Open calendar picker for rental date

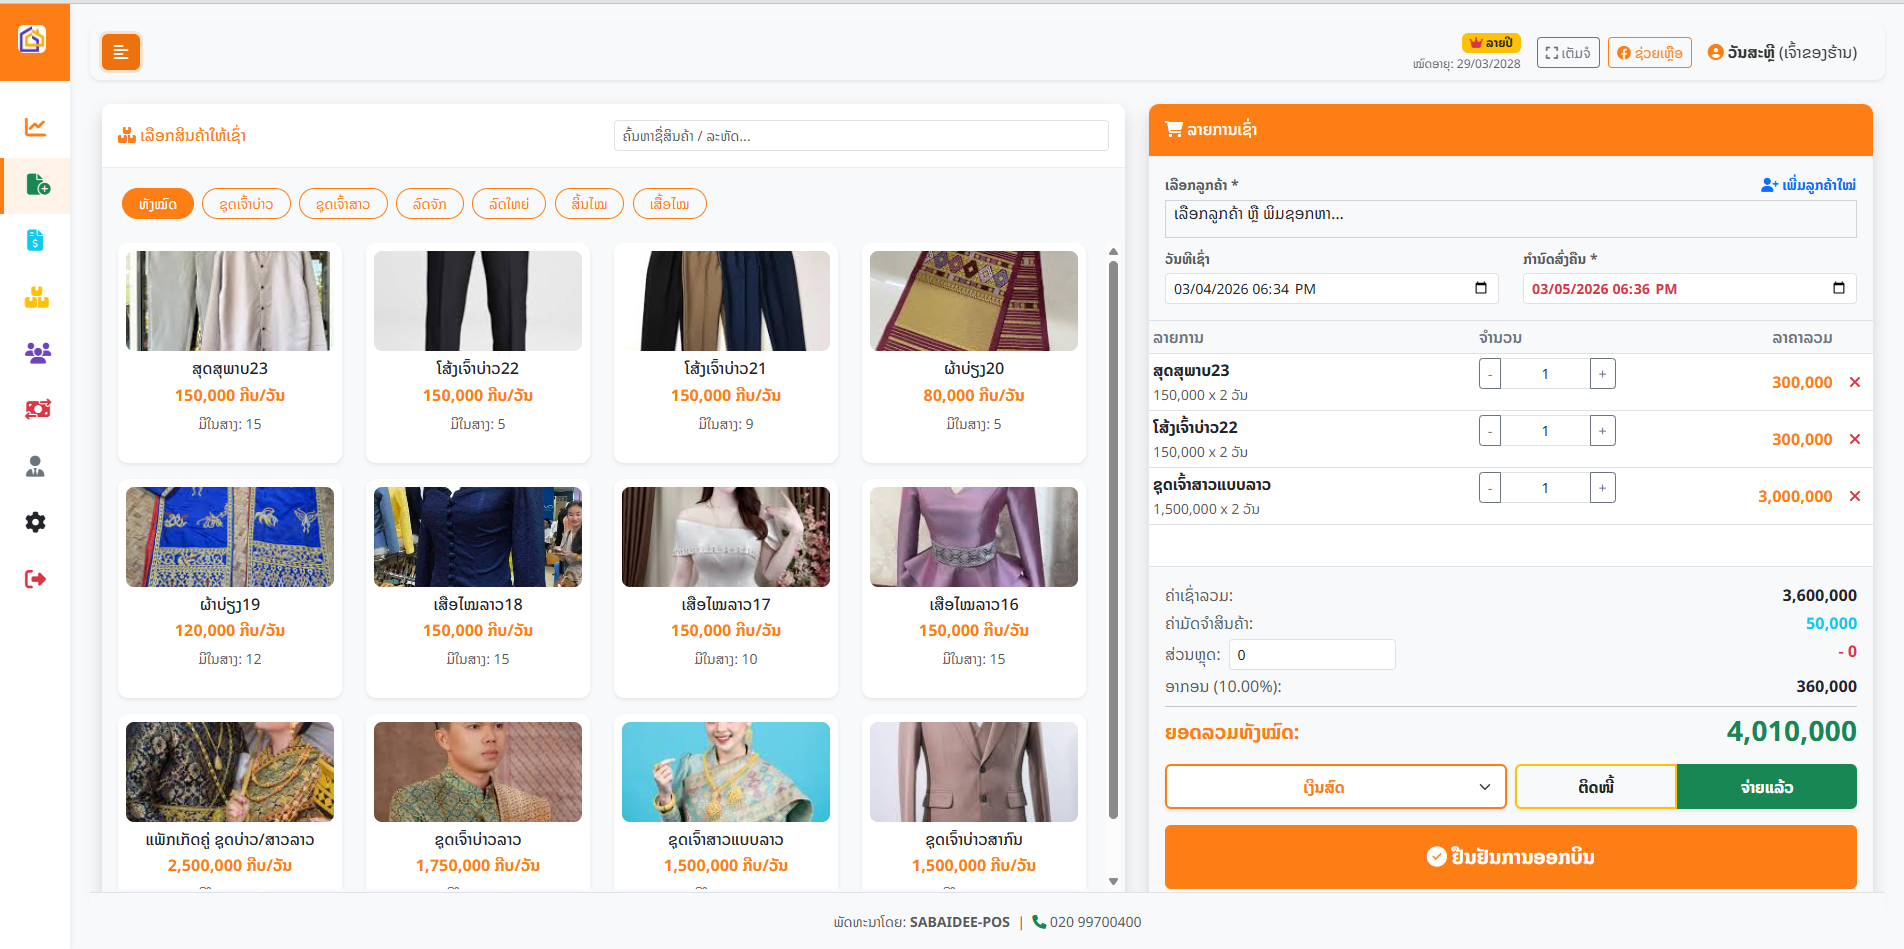tap(1481, 288)
